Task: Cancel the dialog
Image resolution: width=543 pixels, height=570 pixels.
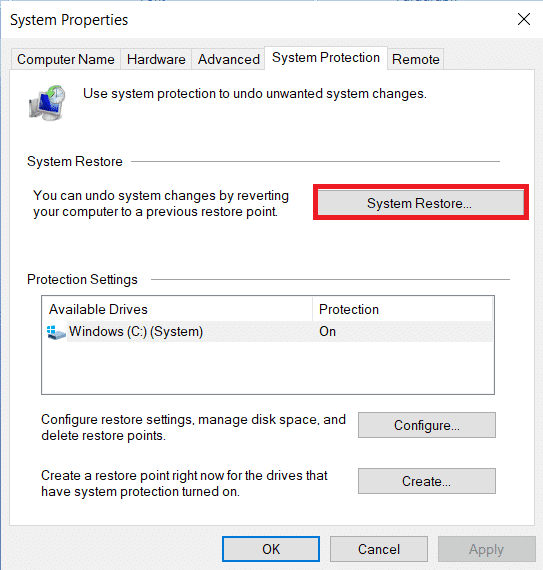Action: (x=379, y=549)
